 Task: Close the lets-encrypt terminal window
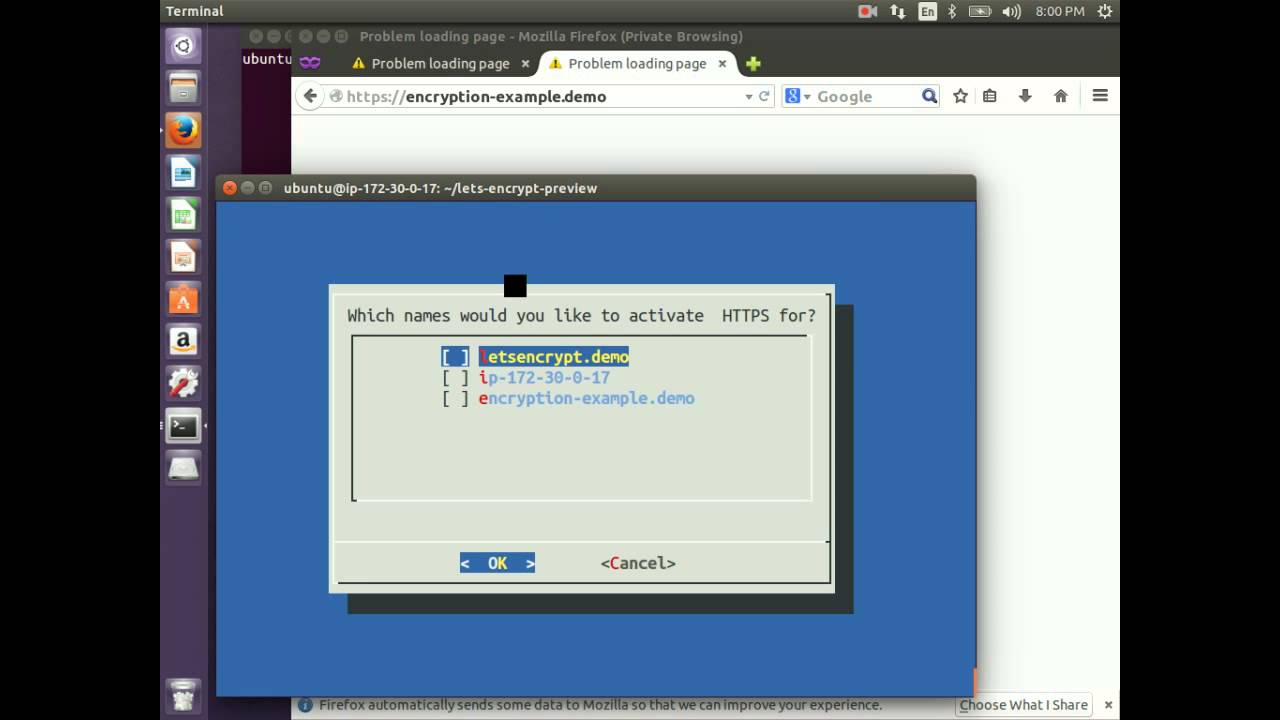coord(230,188)
